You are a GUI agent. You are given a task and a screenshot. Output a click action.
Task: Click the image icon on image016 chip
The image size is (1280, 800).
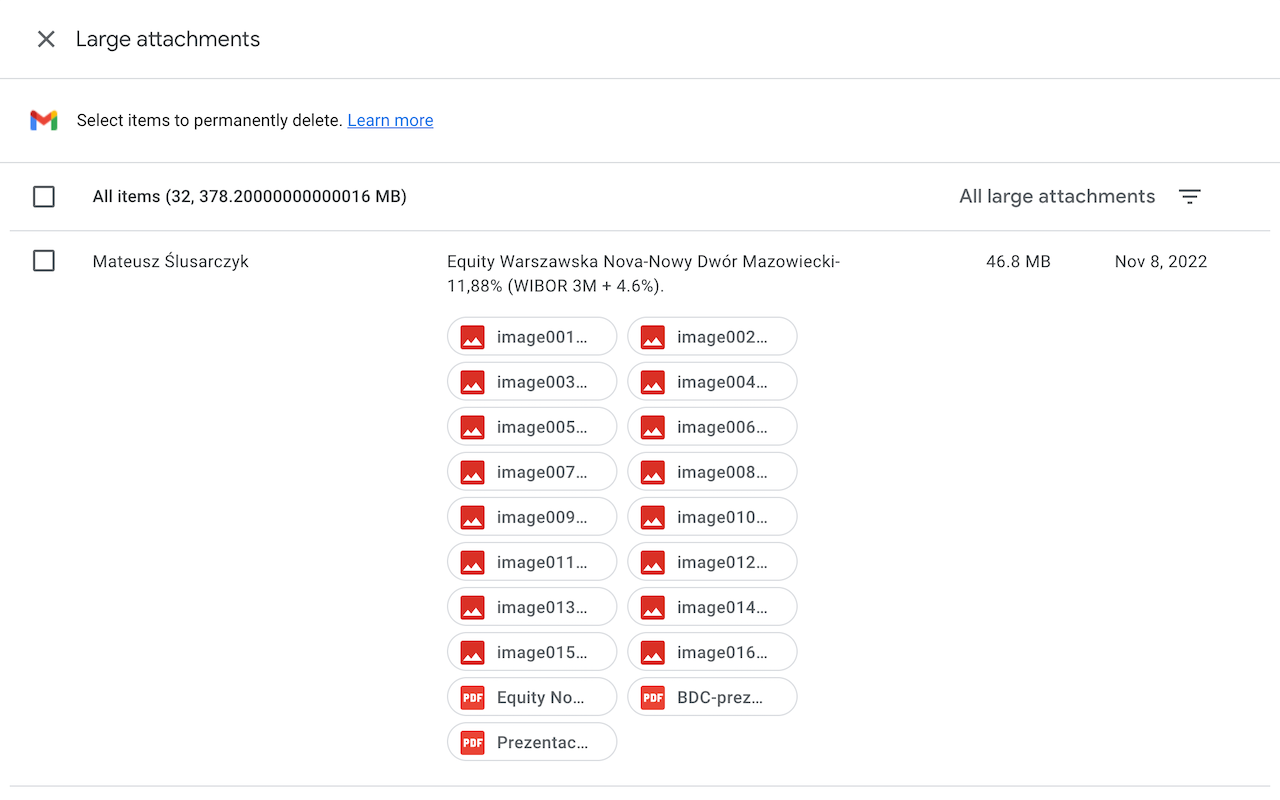coord(652,652)
